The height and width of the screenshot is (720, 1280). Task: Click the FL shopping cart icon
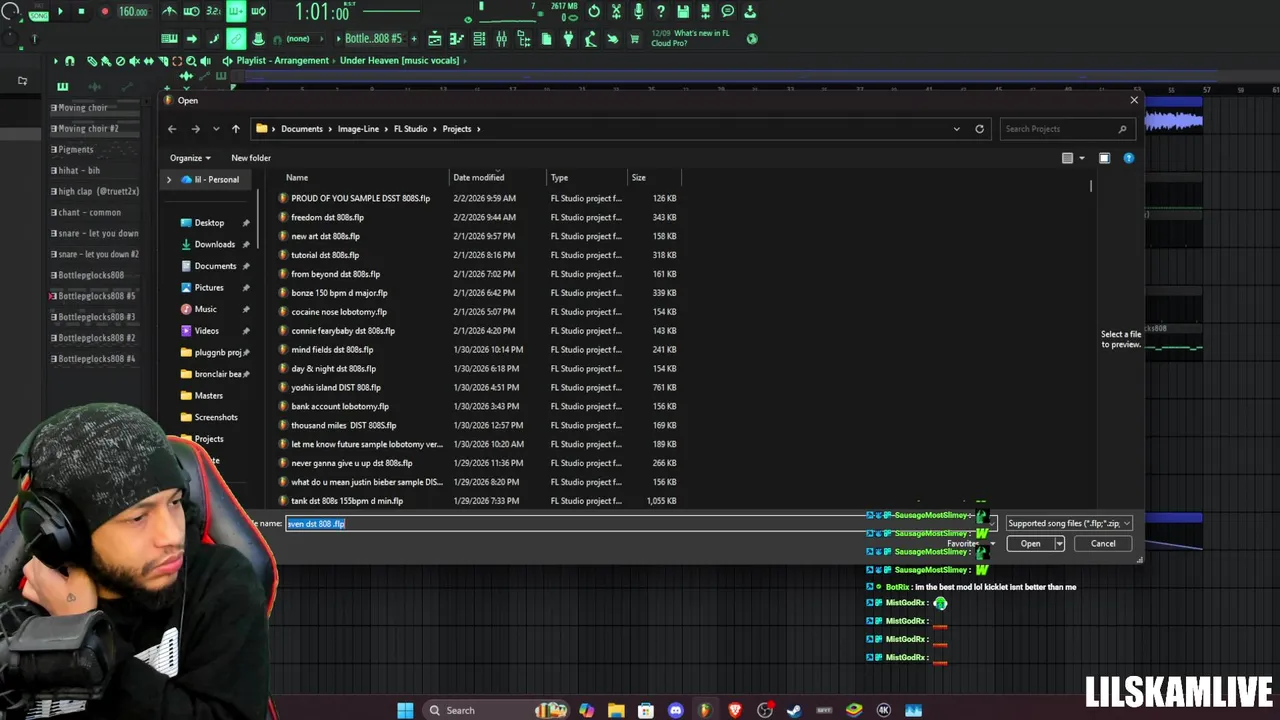[x=634, y=39]
